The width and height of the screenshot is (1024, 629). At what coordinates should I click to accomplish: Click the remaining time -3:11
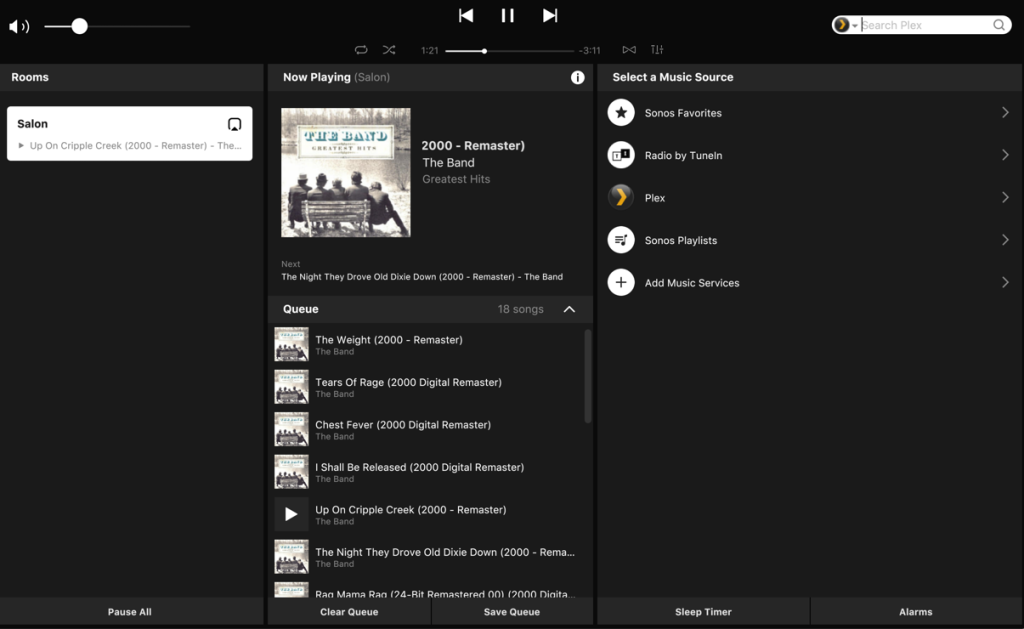590,50
